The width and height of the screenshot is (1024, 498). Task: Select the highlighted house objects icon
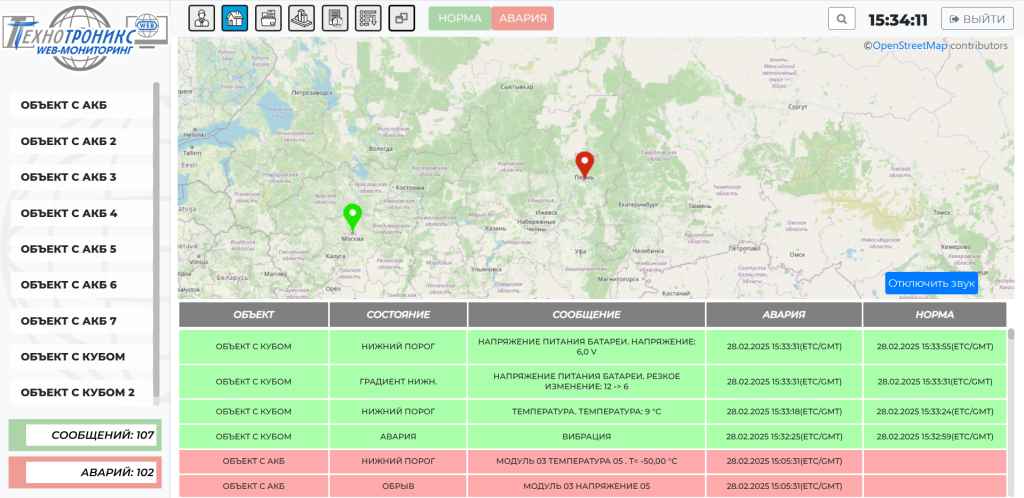tap(235, 18)
